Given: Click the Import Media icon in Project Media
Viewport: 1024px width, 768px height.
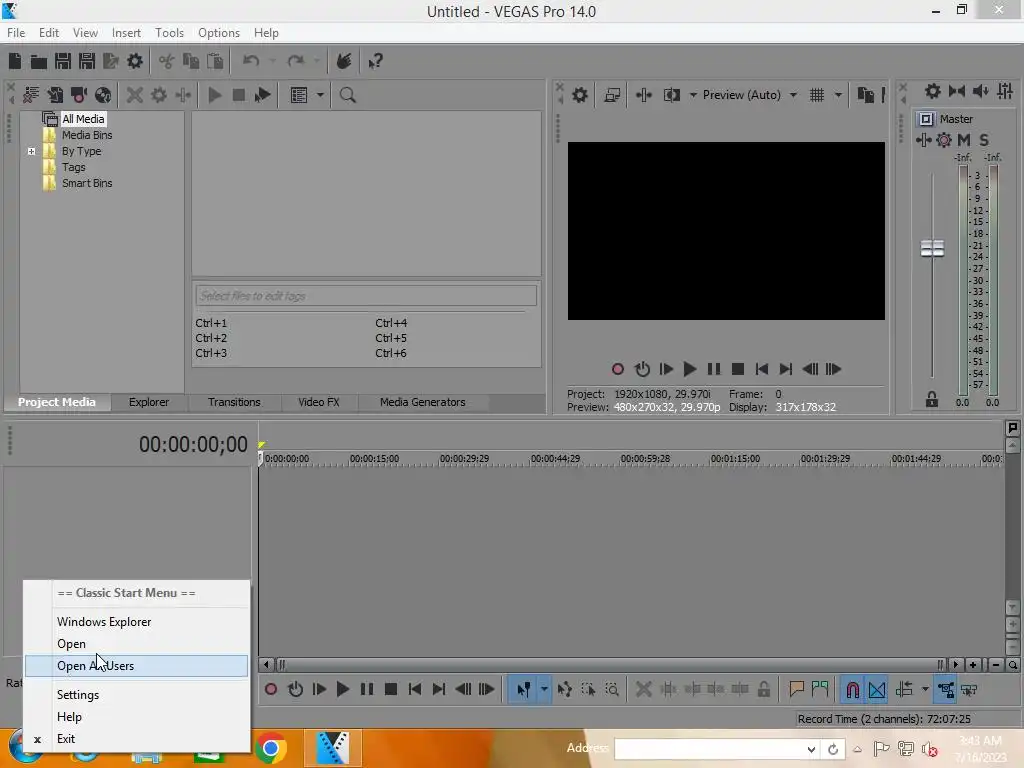Looking at the screenshot, I should 55,95.
